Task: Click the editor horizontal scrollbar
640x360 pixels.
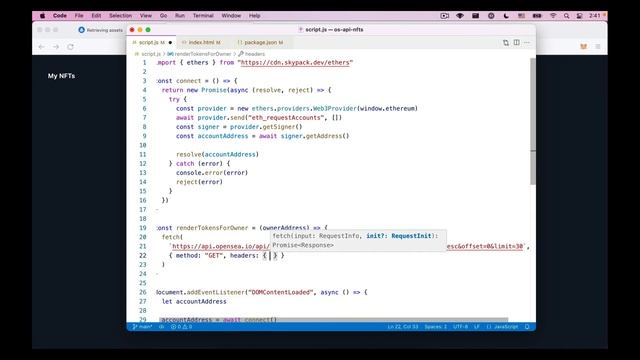Action: (x=333, y=320)
